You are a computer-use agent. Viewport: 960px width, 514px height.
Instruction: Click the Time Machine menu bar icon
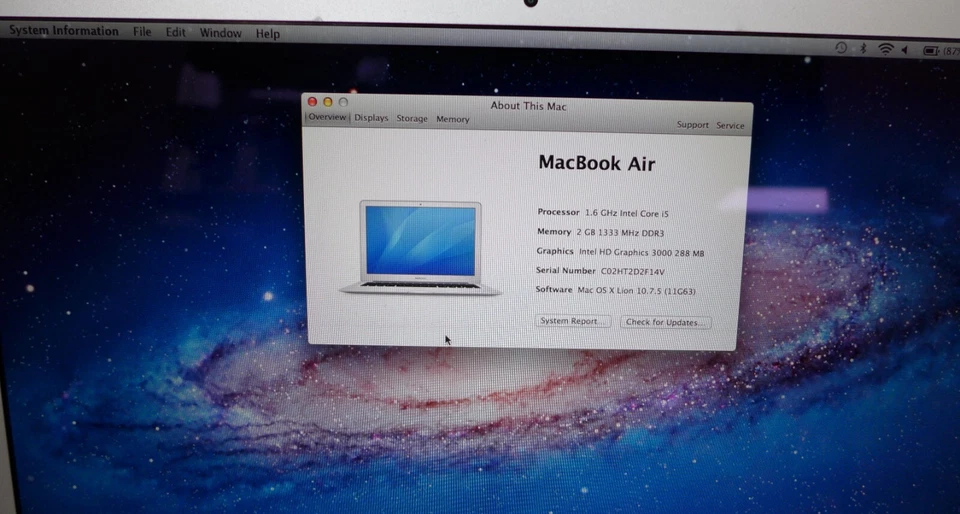[841, 48]
